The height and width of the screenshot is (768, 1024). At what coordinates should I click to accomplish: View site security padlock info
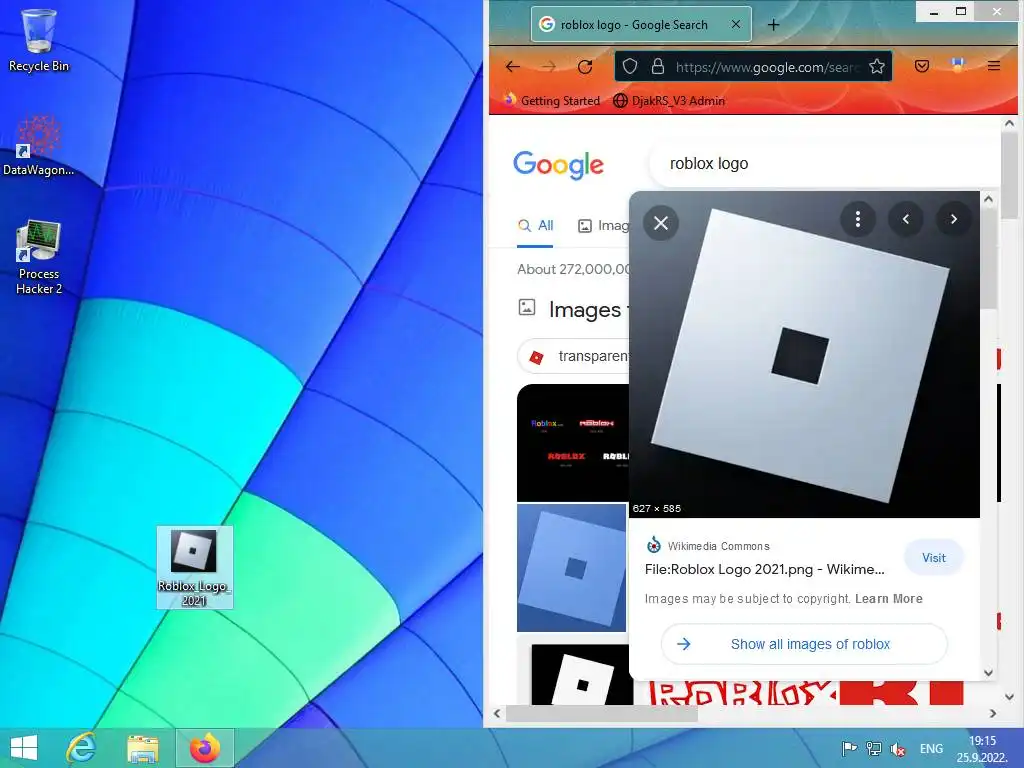(x=658, y=67)
